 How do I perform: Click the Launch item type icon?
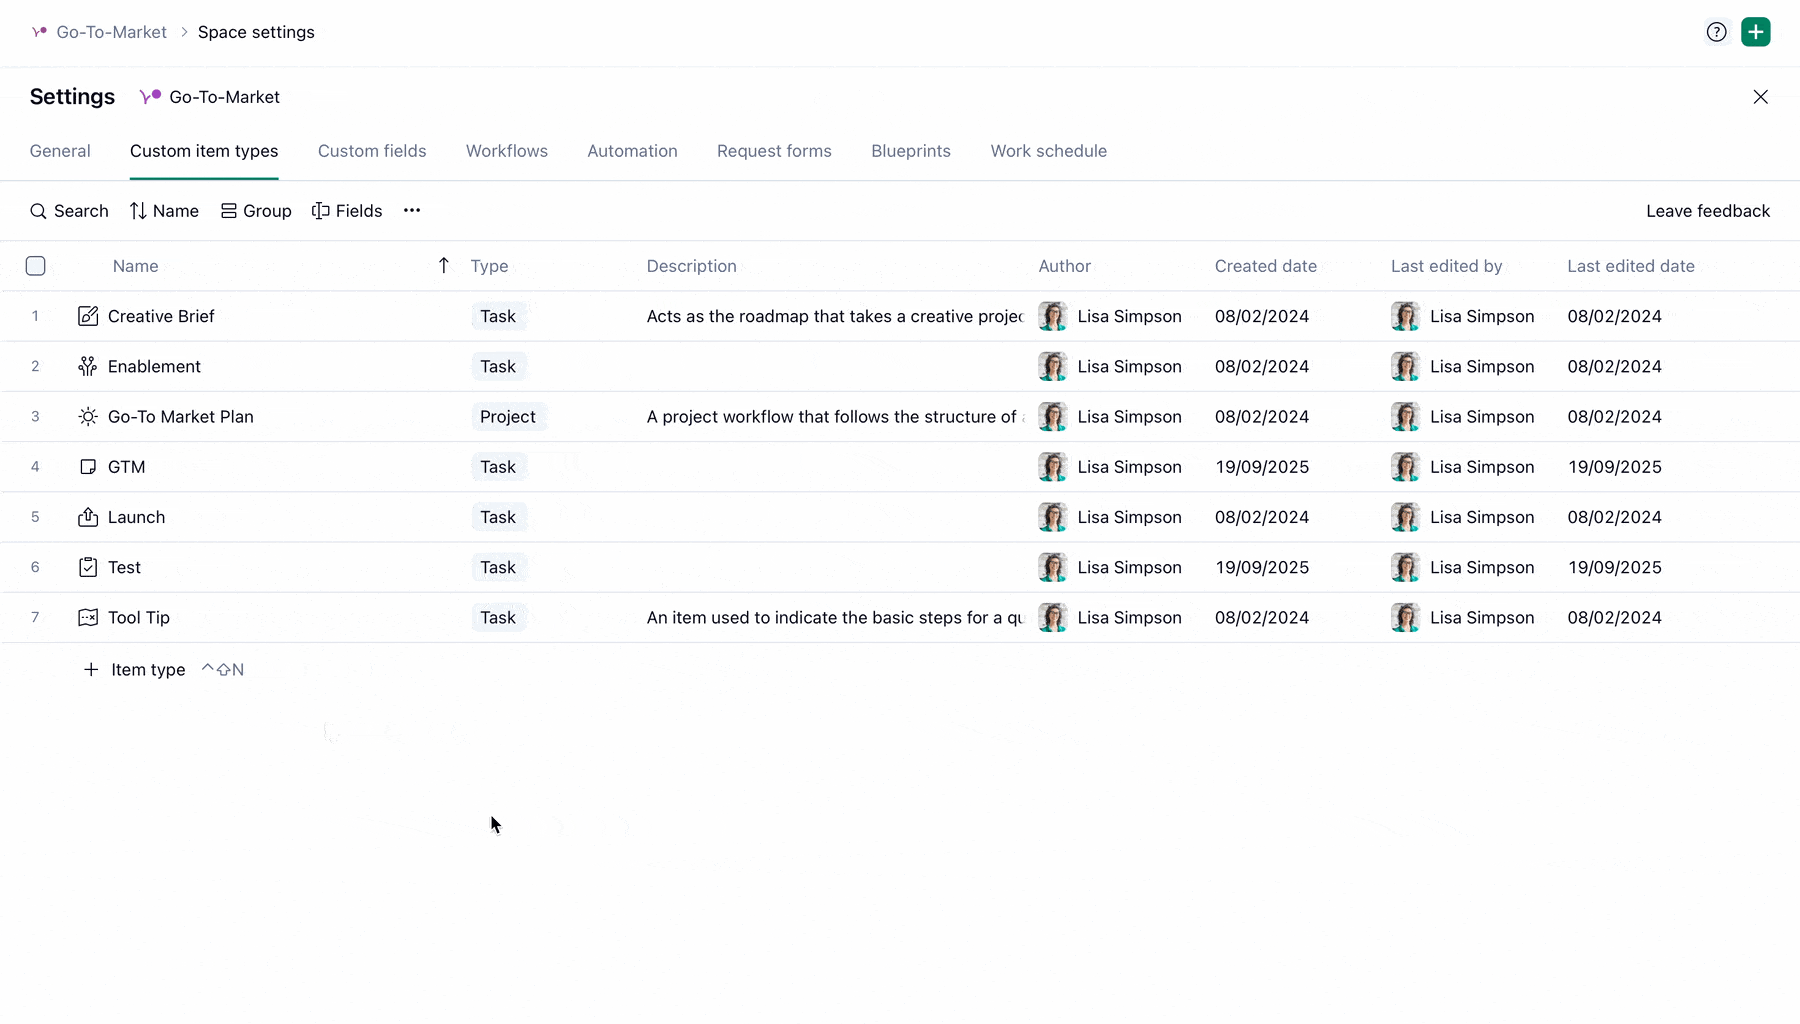pos(88,517)
